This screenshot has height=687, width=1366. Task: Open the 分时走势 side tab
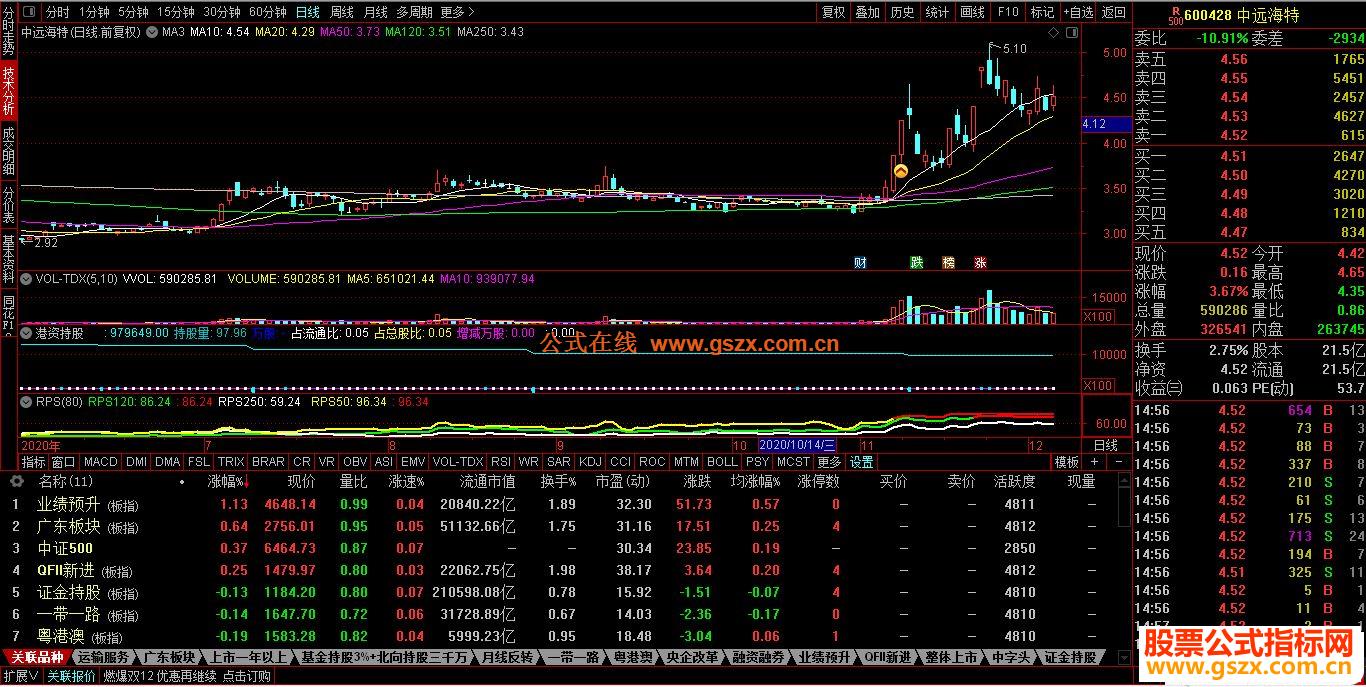[9, 32]
